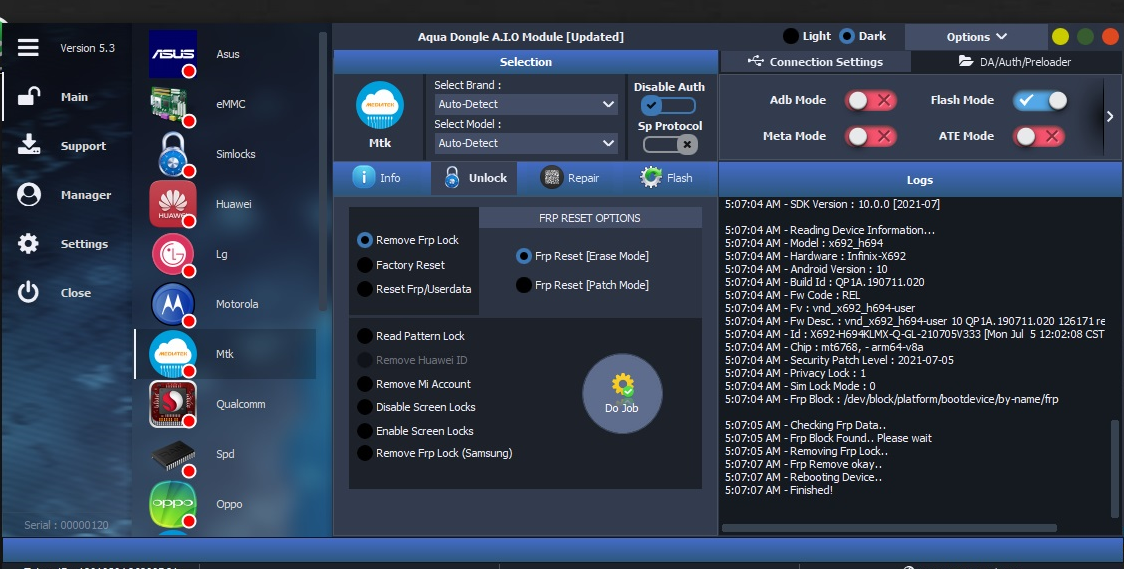Select the Lg brand icon

click(x=173, y=254)
